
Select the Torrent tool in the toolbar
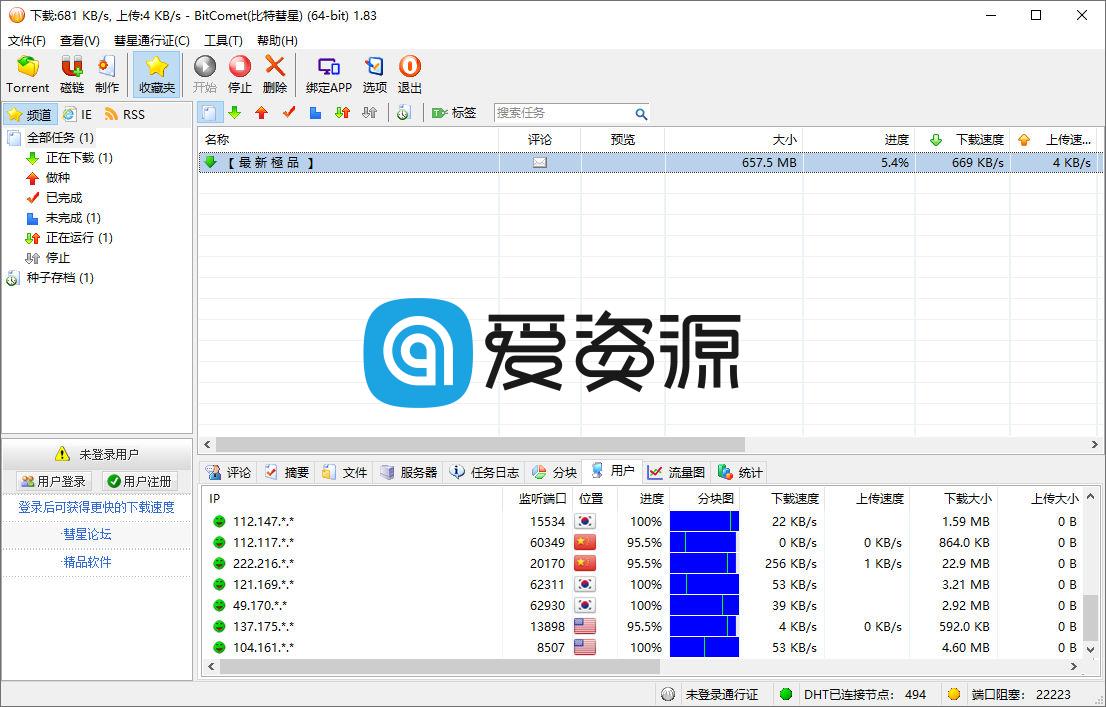click(x=27, y=73)
